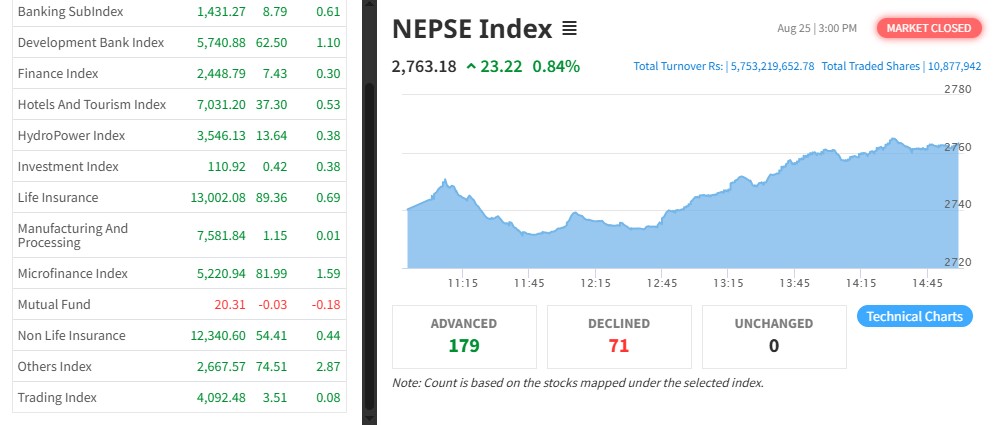This screenshot has height=425, width=994.
Task: Open the HydroPower Index entry
Action: [x=71, y=136]
